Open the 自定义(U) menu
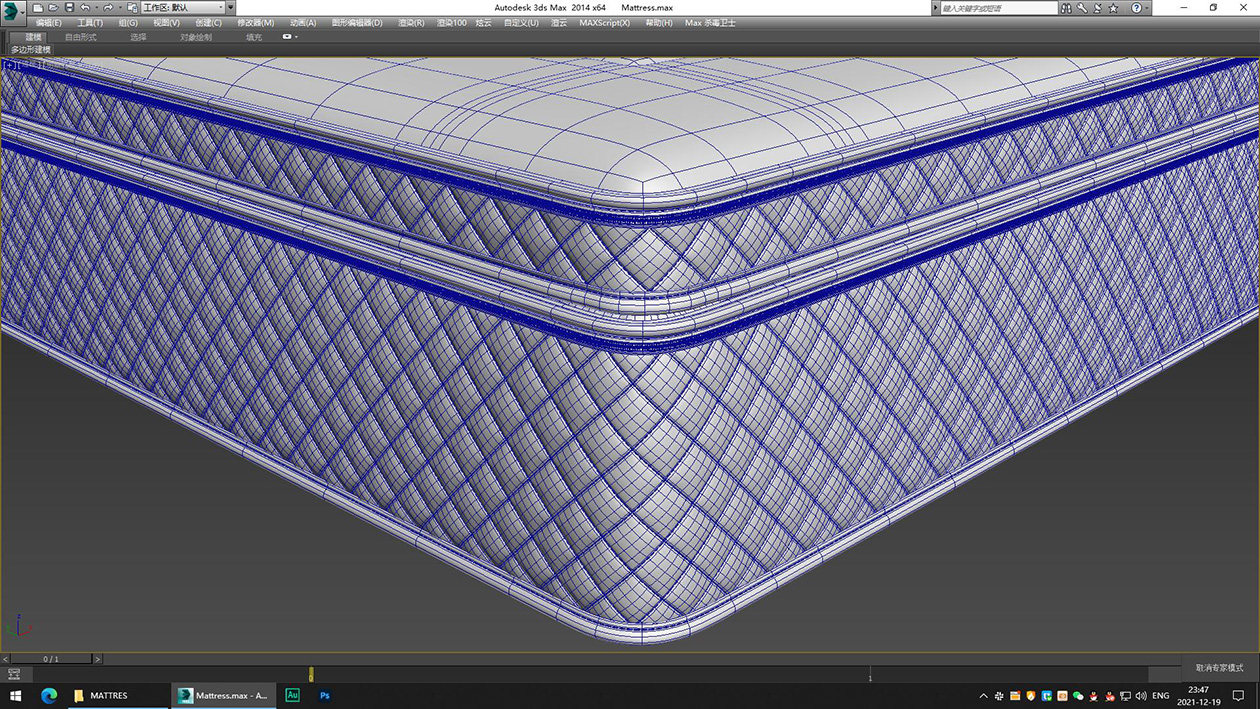The image size is (1260, 709). (521, 22)
